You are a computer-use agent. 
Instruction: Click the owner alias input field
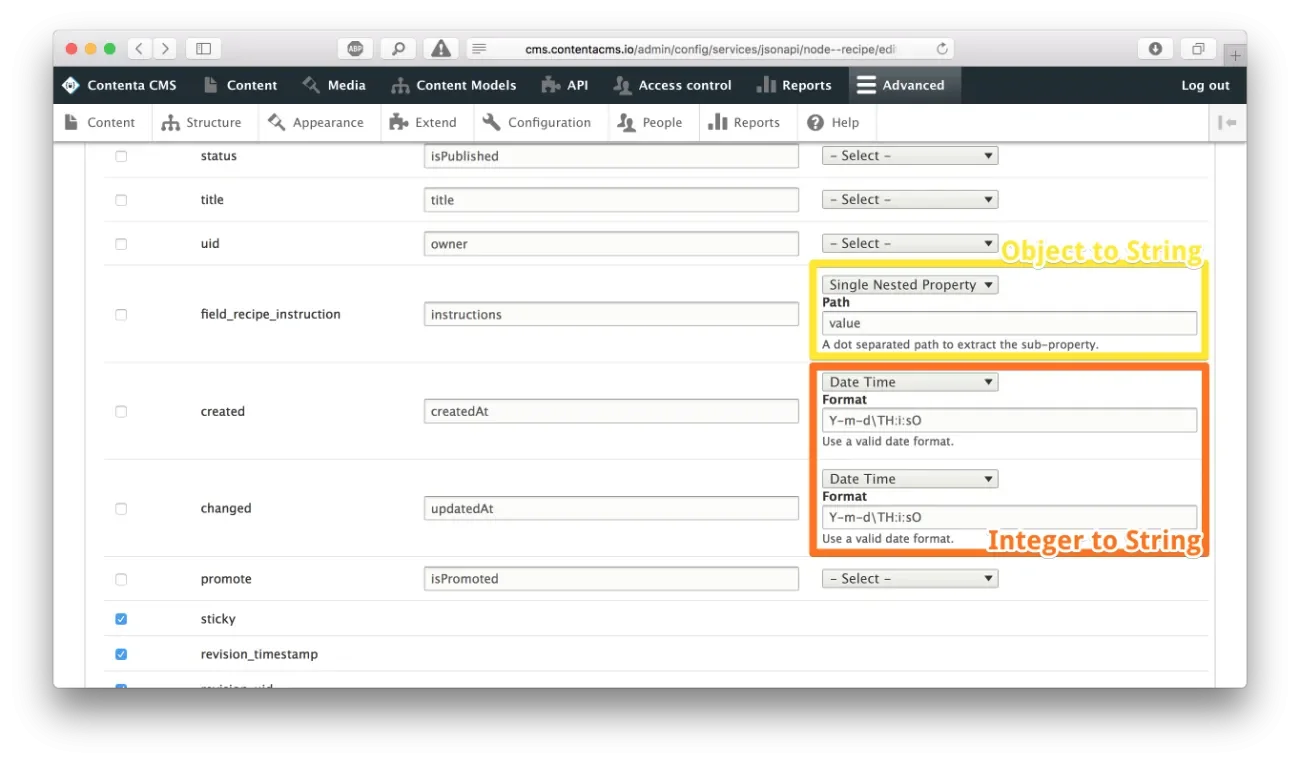tap(611, 244)
